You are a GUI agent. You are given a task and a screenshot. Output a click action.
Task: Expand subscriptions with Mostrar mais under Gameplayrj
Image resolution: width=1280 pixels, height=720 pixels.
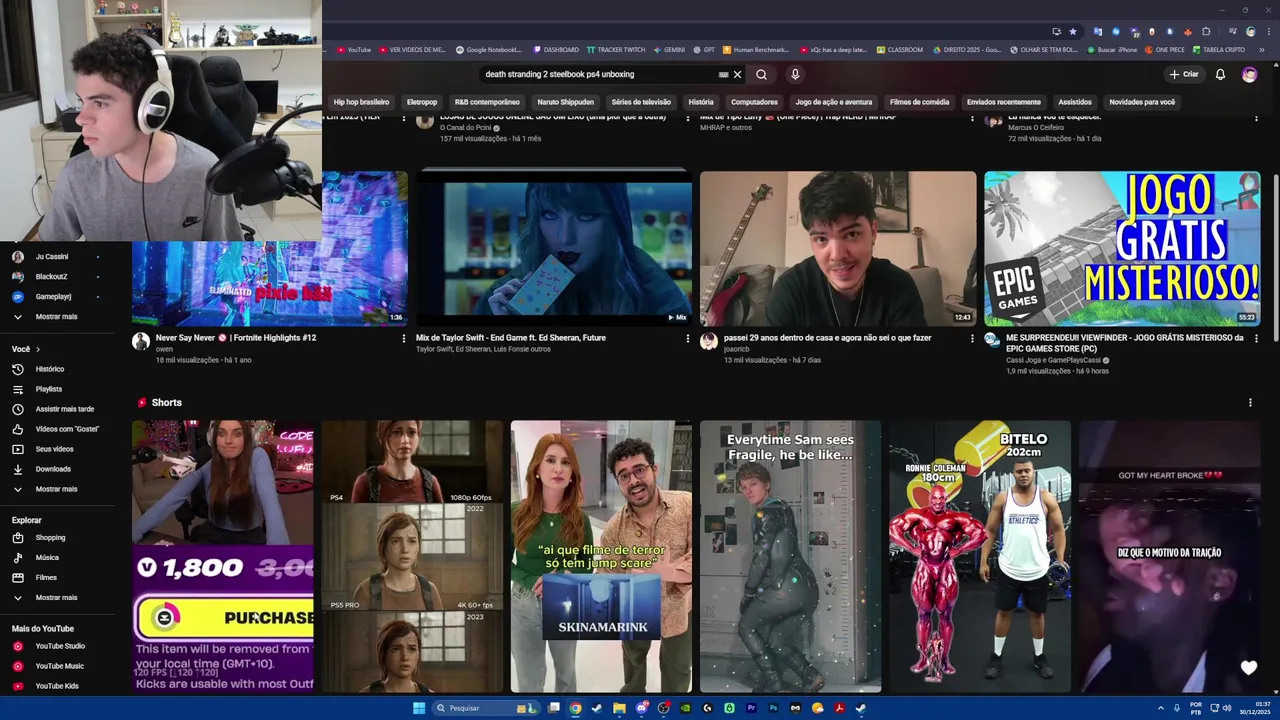[x=57, y=317]
